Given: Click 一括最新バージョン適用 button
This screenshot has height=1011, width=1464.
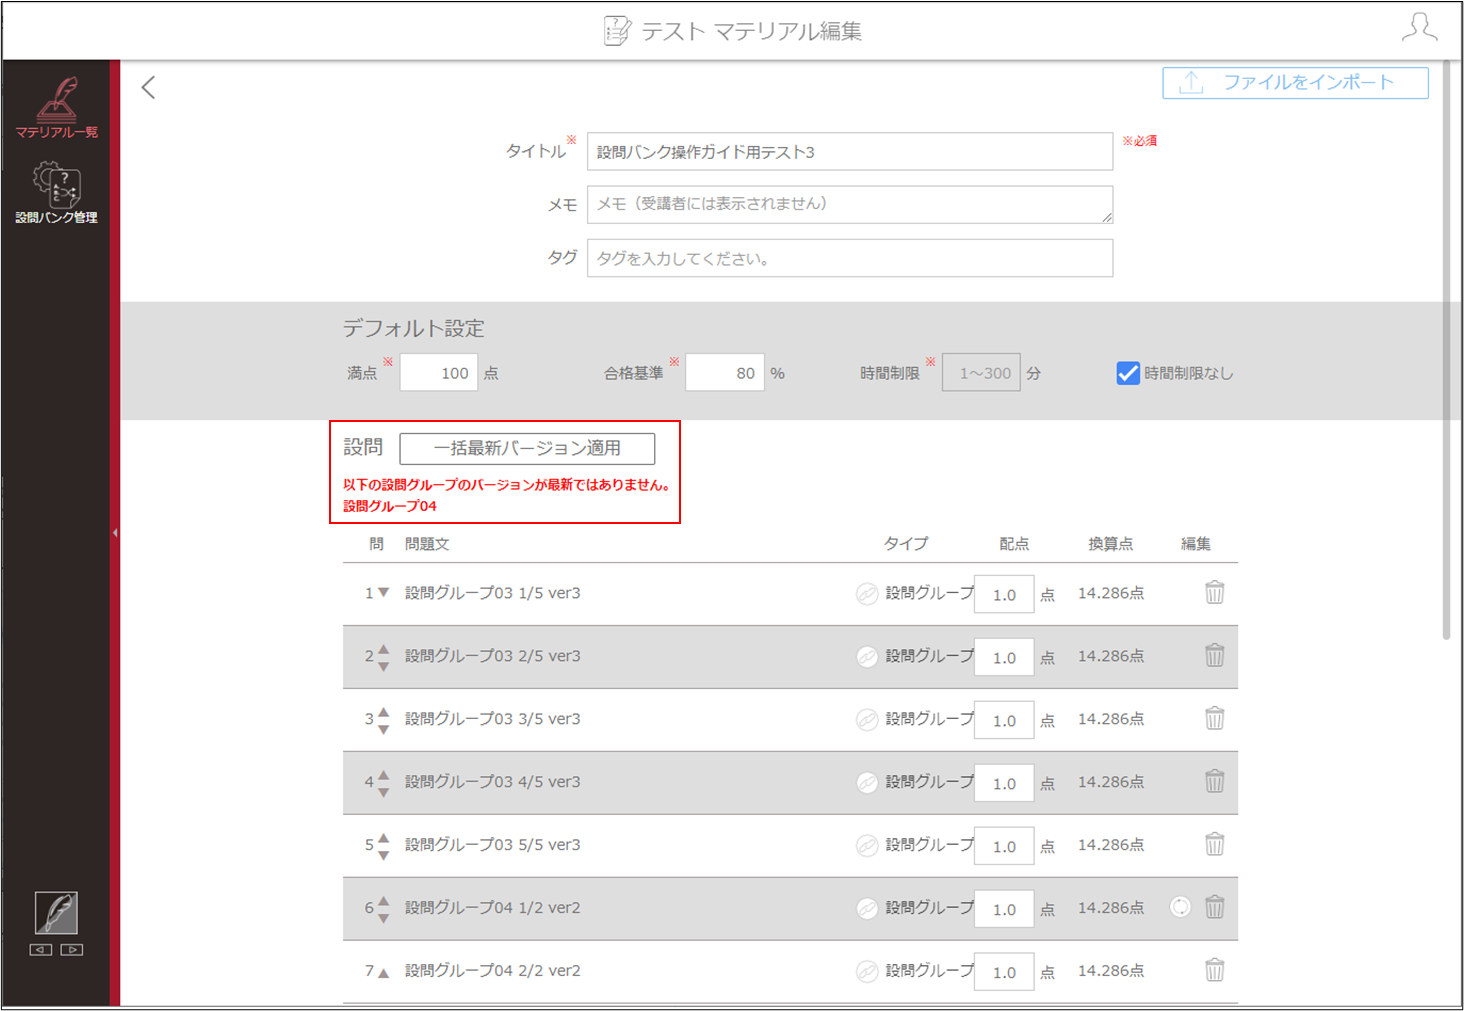Looking at the screenshot, I should [x=527, y=448].
